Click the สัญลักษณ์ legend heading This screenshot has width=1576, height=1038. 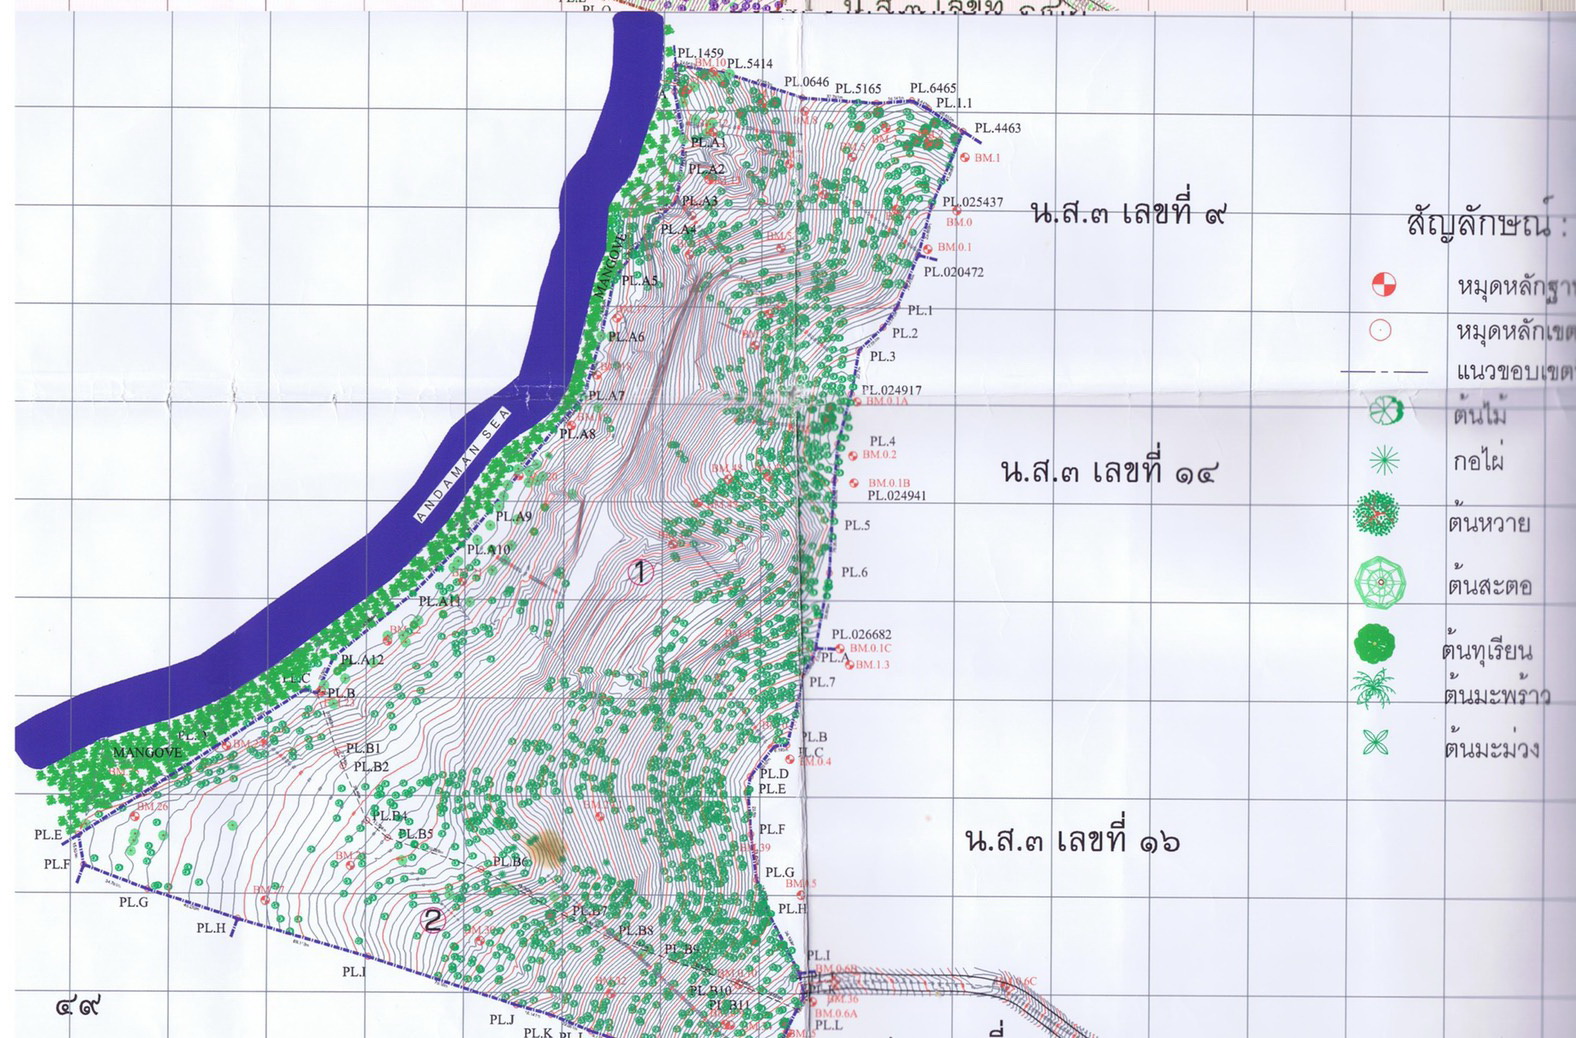[x=1480, y=222]
